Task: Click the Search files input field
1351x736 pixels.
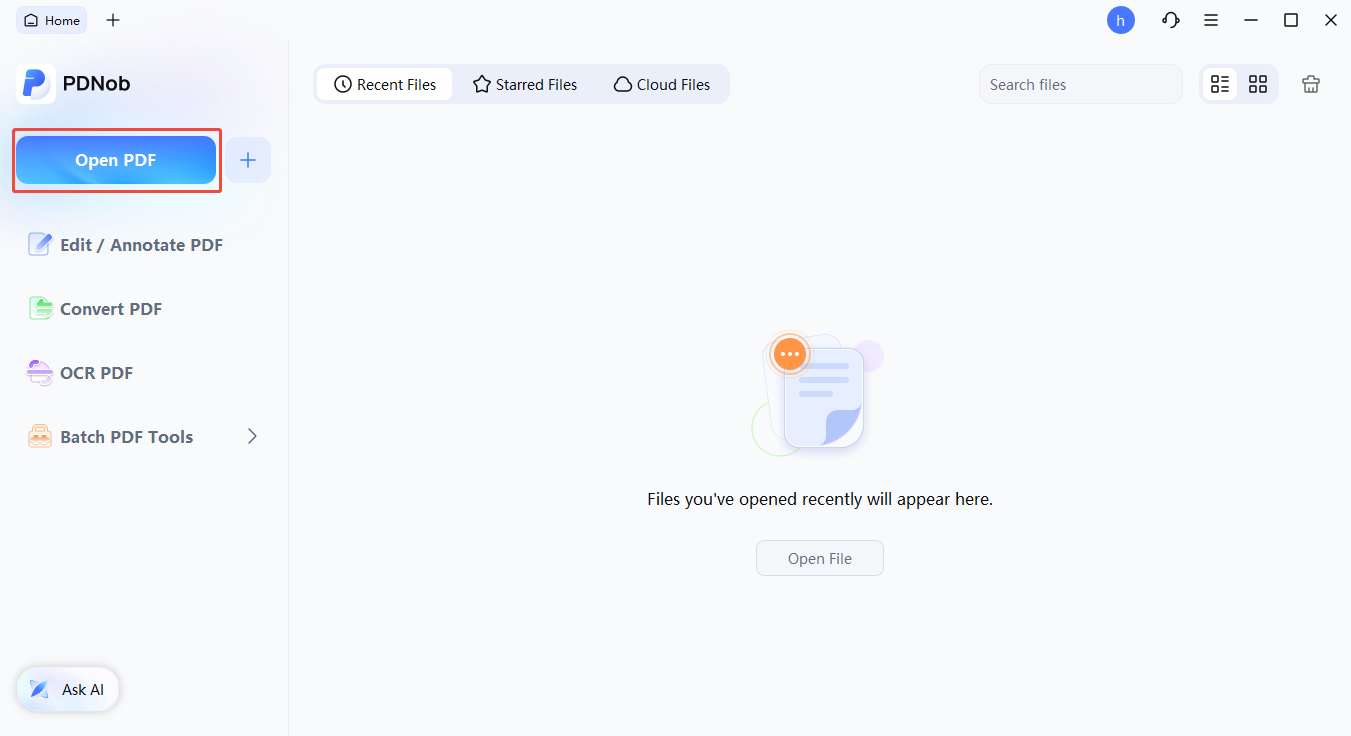Action: click(1080, 85)
